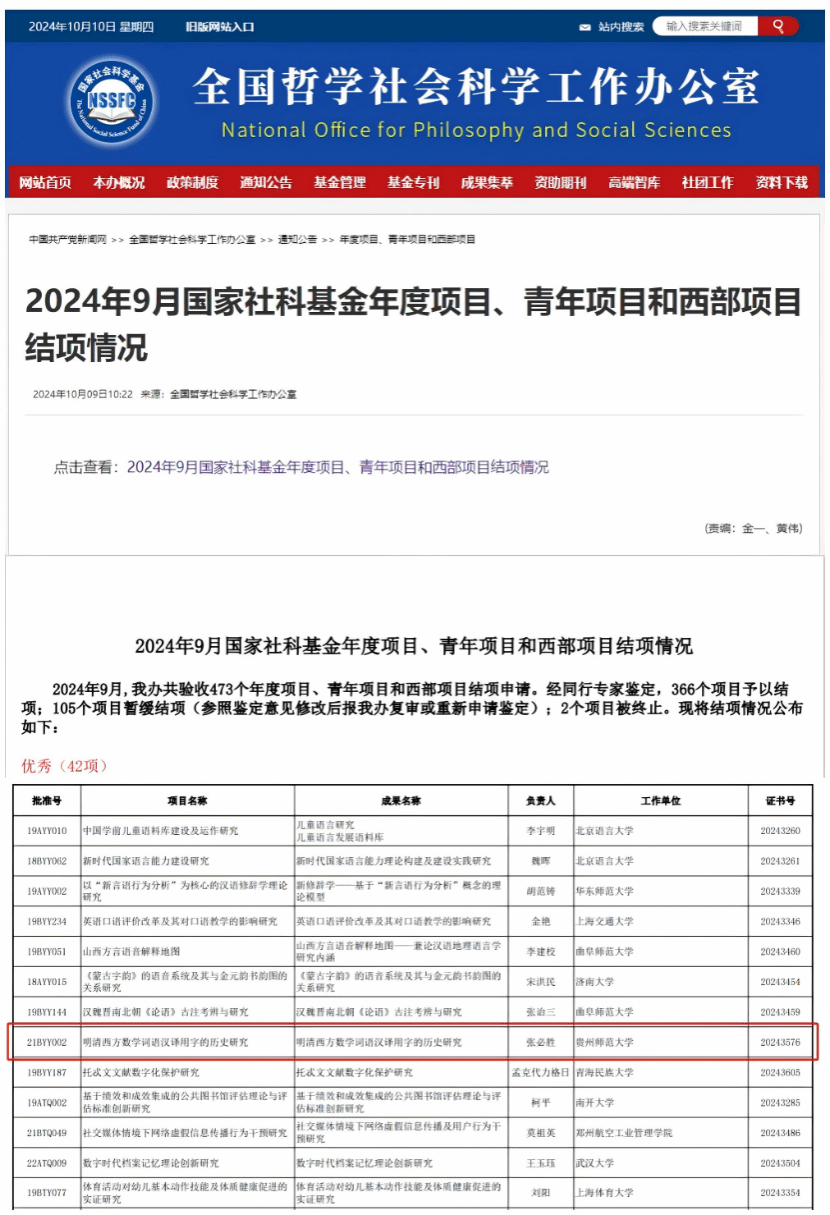
Task: Open the 通知公告 menu item
Action: click(266, 182)
